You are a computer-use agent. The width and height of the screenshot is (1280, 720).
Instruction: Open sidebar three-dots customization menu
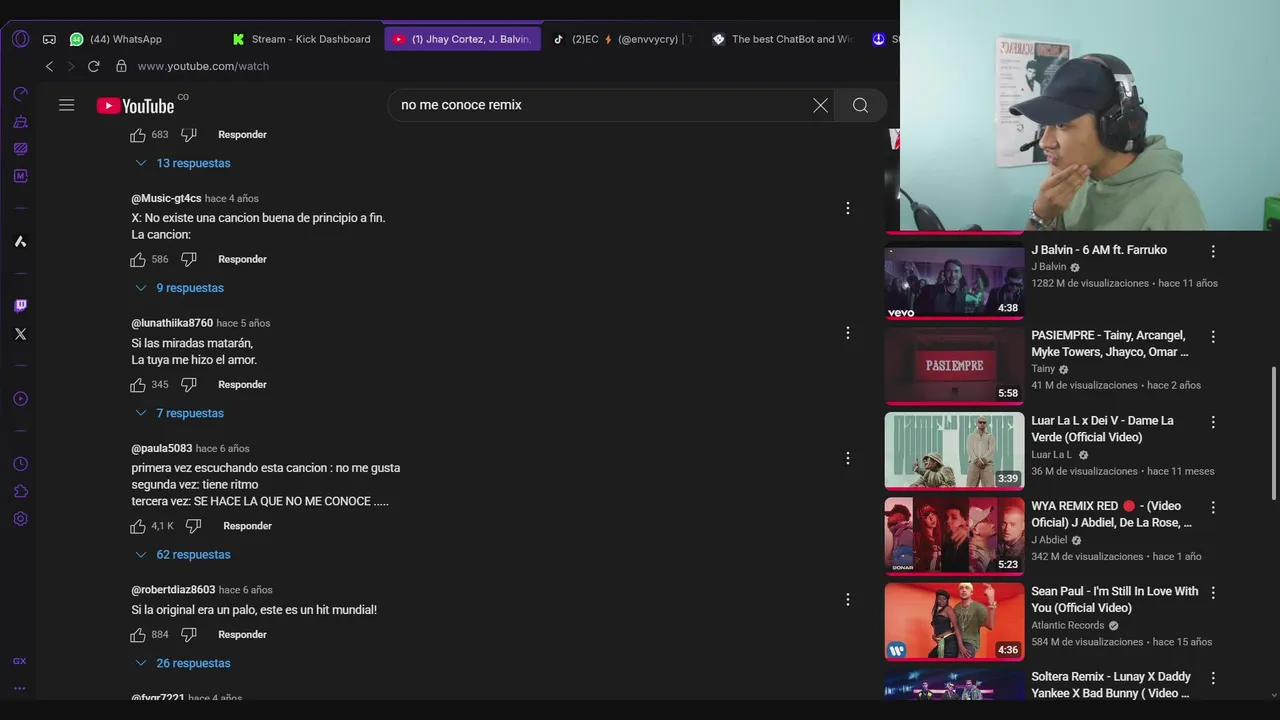[x=20, y=688]
